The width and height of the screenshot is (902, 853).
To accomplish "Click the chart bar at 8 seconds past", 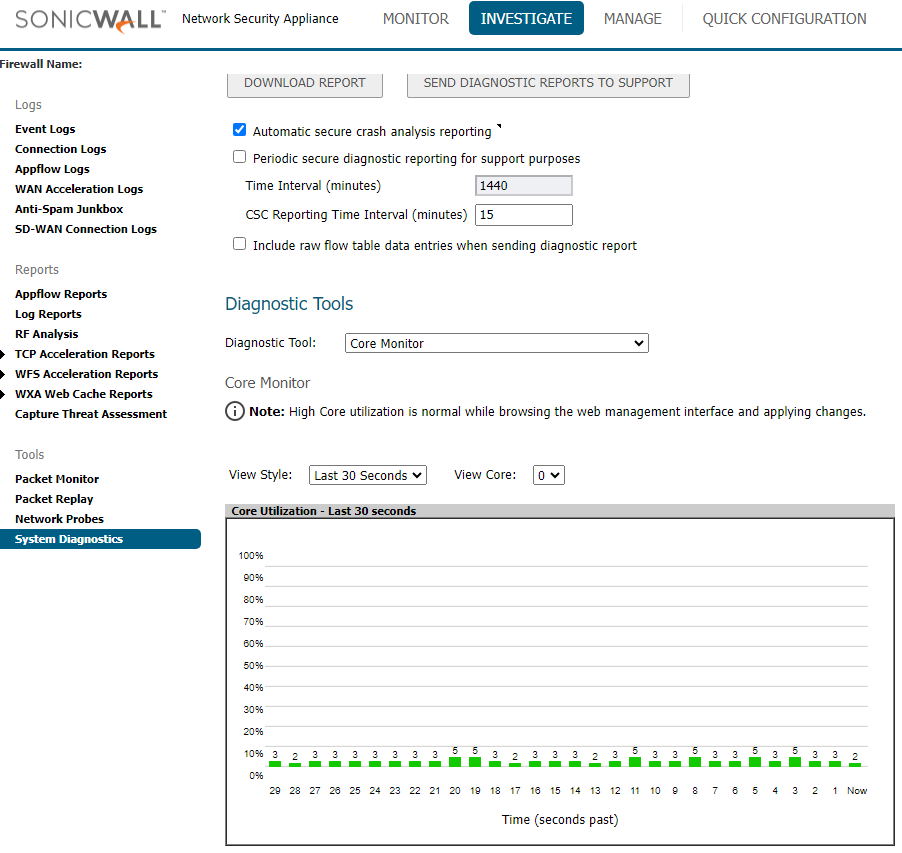I will [695, 762].
